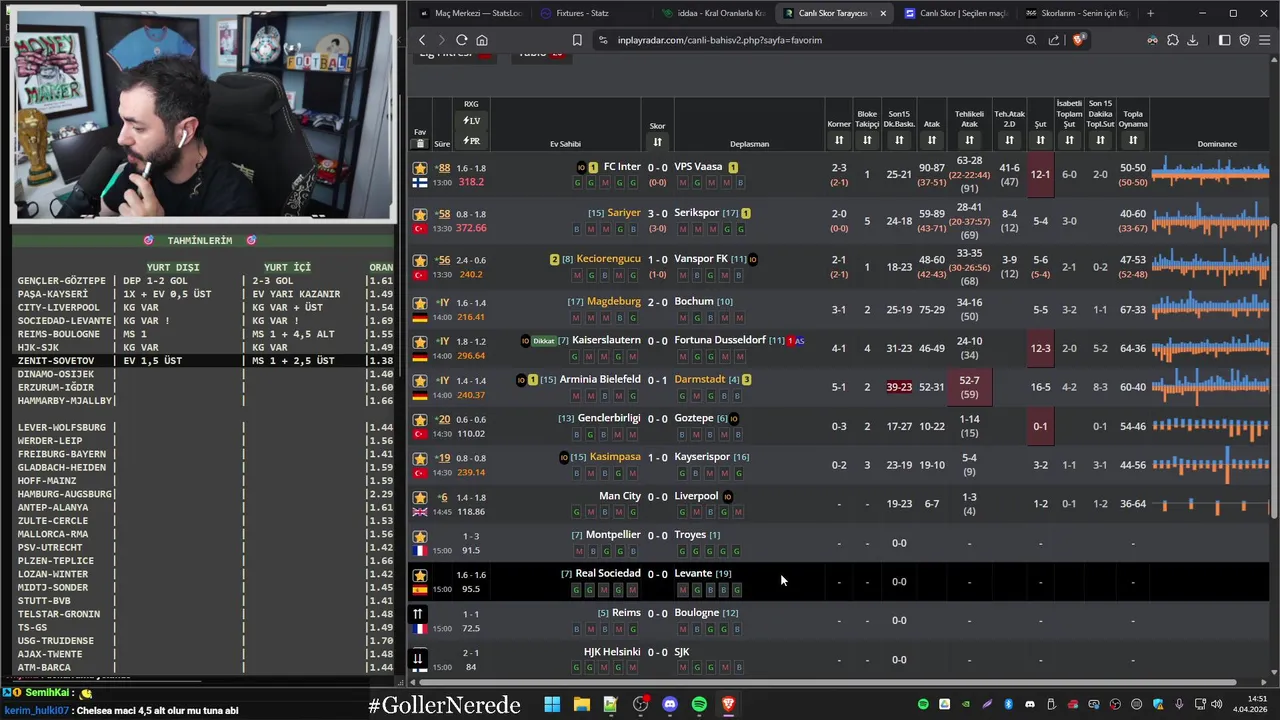The image size is (1280, 720).
Task: Open Sariyer team link
Action: point(624,213)
